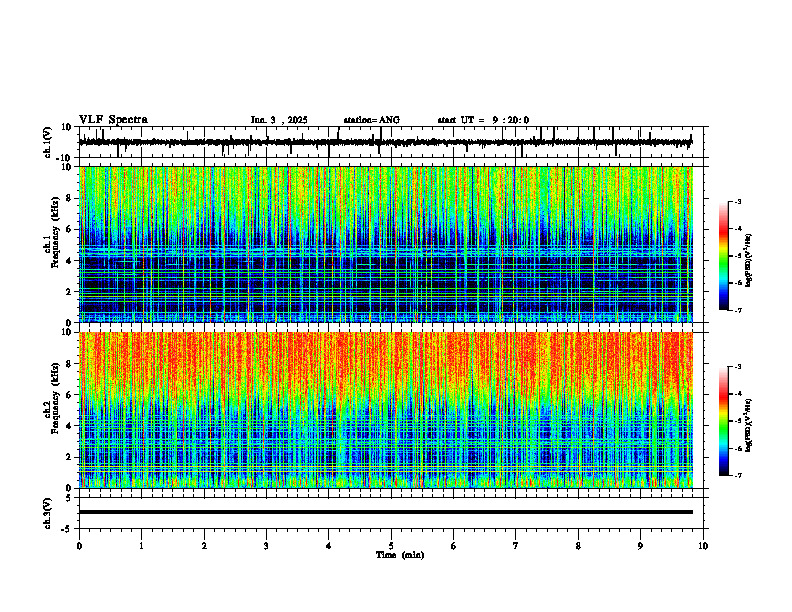Image resolution: width=792 pixels, height=612 pixels.
Task: Click the "VLF Spectra" plot title
Action: point(113,120)
